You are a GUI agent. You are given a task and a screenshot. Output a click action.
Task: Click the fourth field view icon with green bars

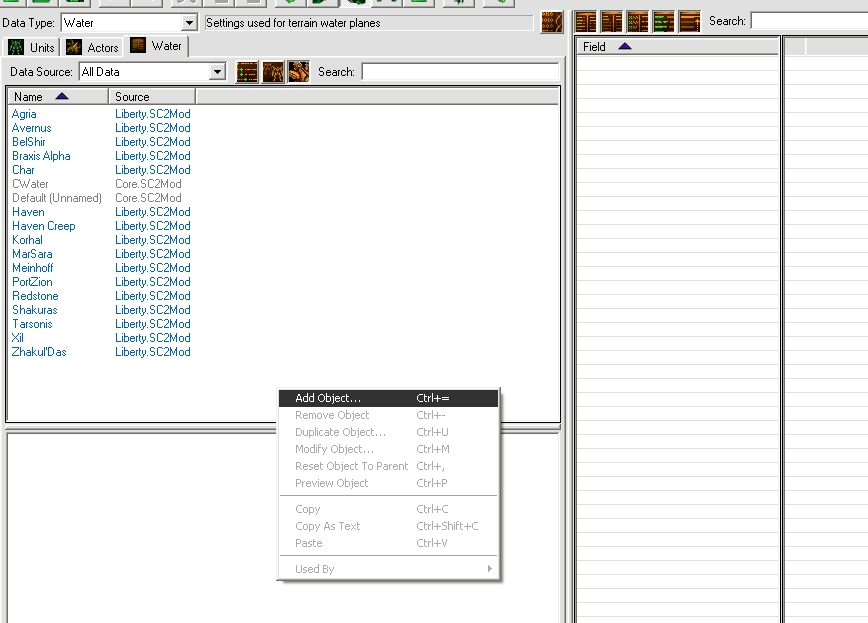click(x=664, y=22)
